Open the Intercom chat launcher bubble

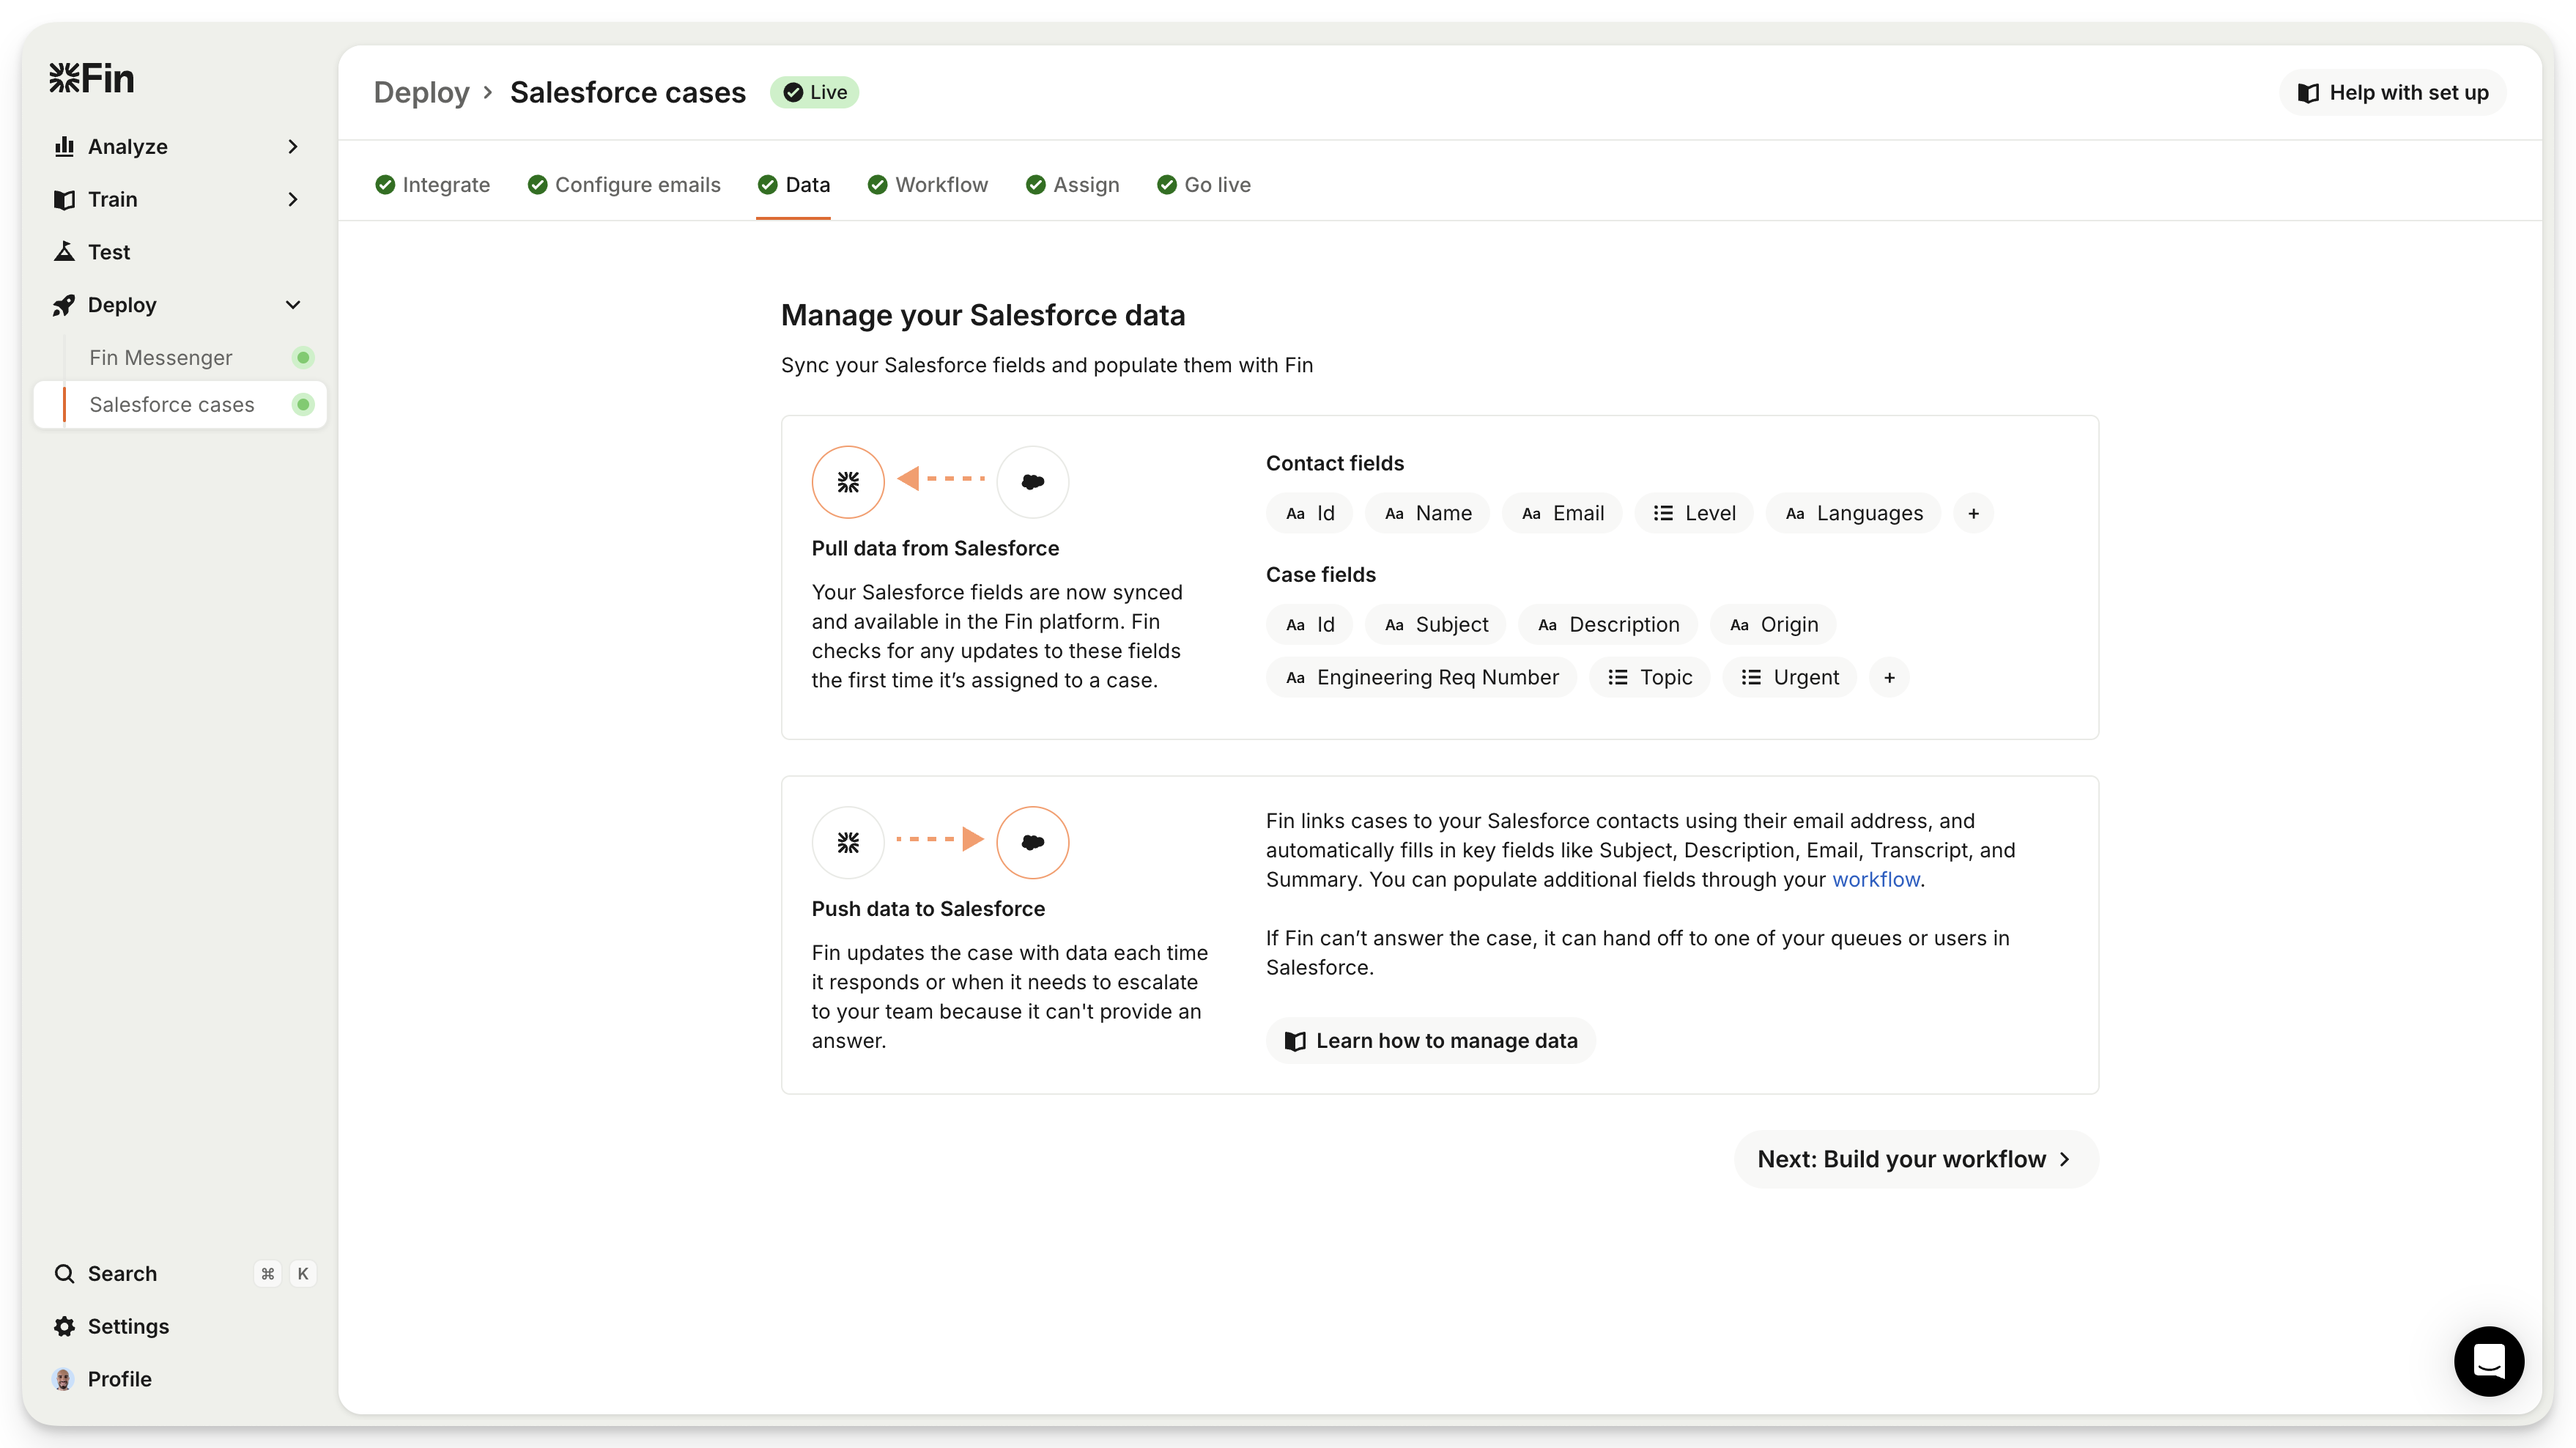pyautogui.click(x=2488, y=1361)
